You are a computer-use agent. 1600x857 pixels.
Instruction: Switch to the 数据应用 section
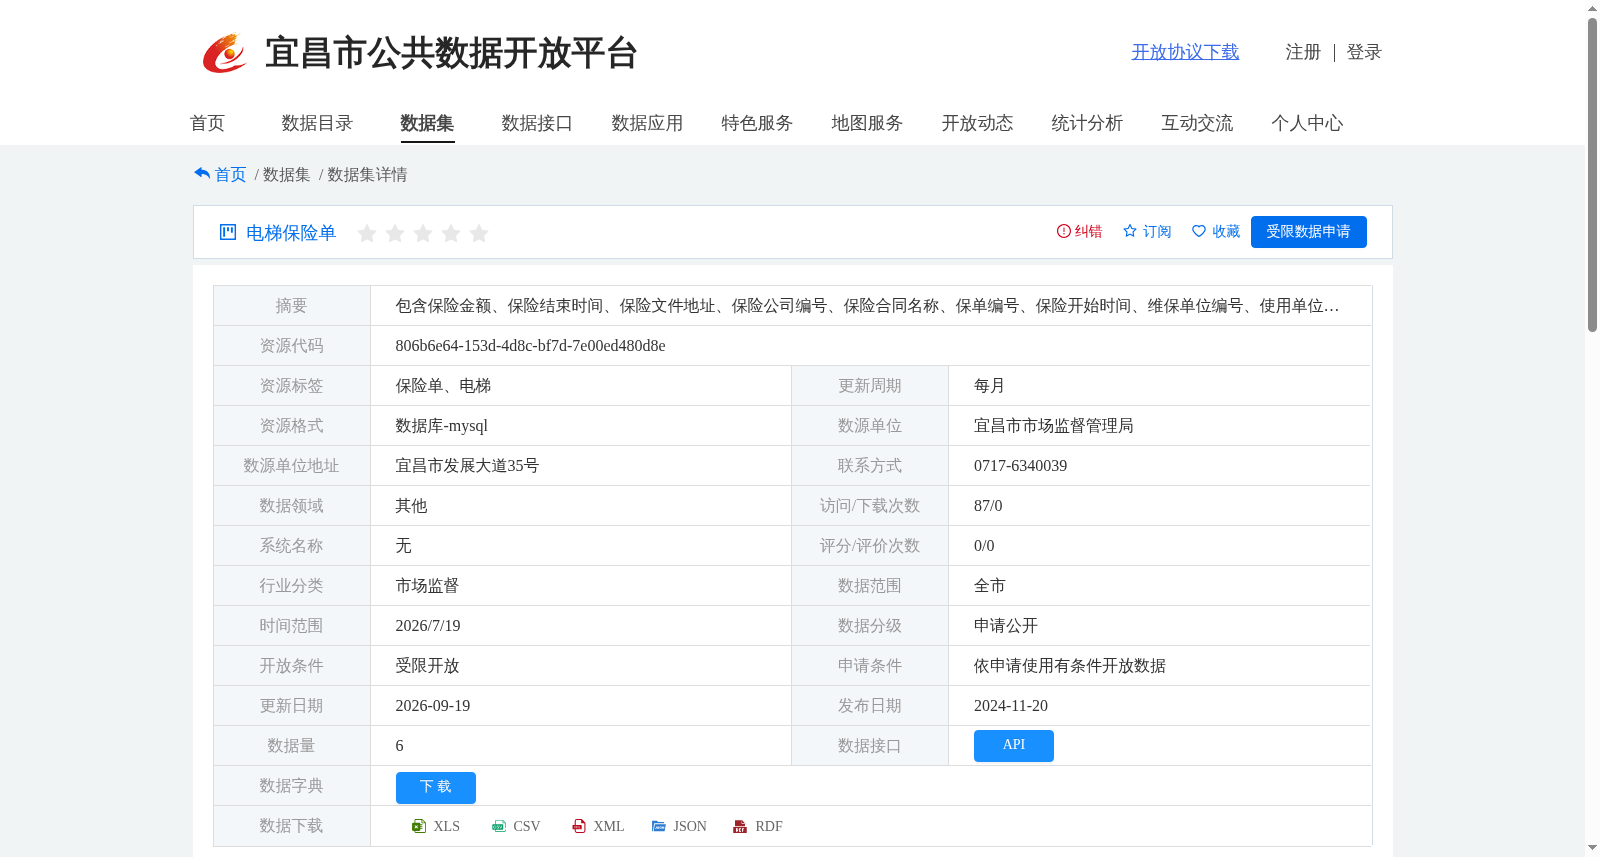[647, 123]
